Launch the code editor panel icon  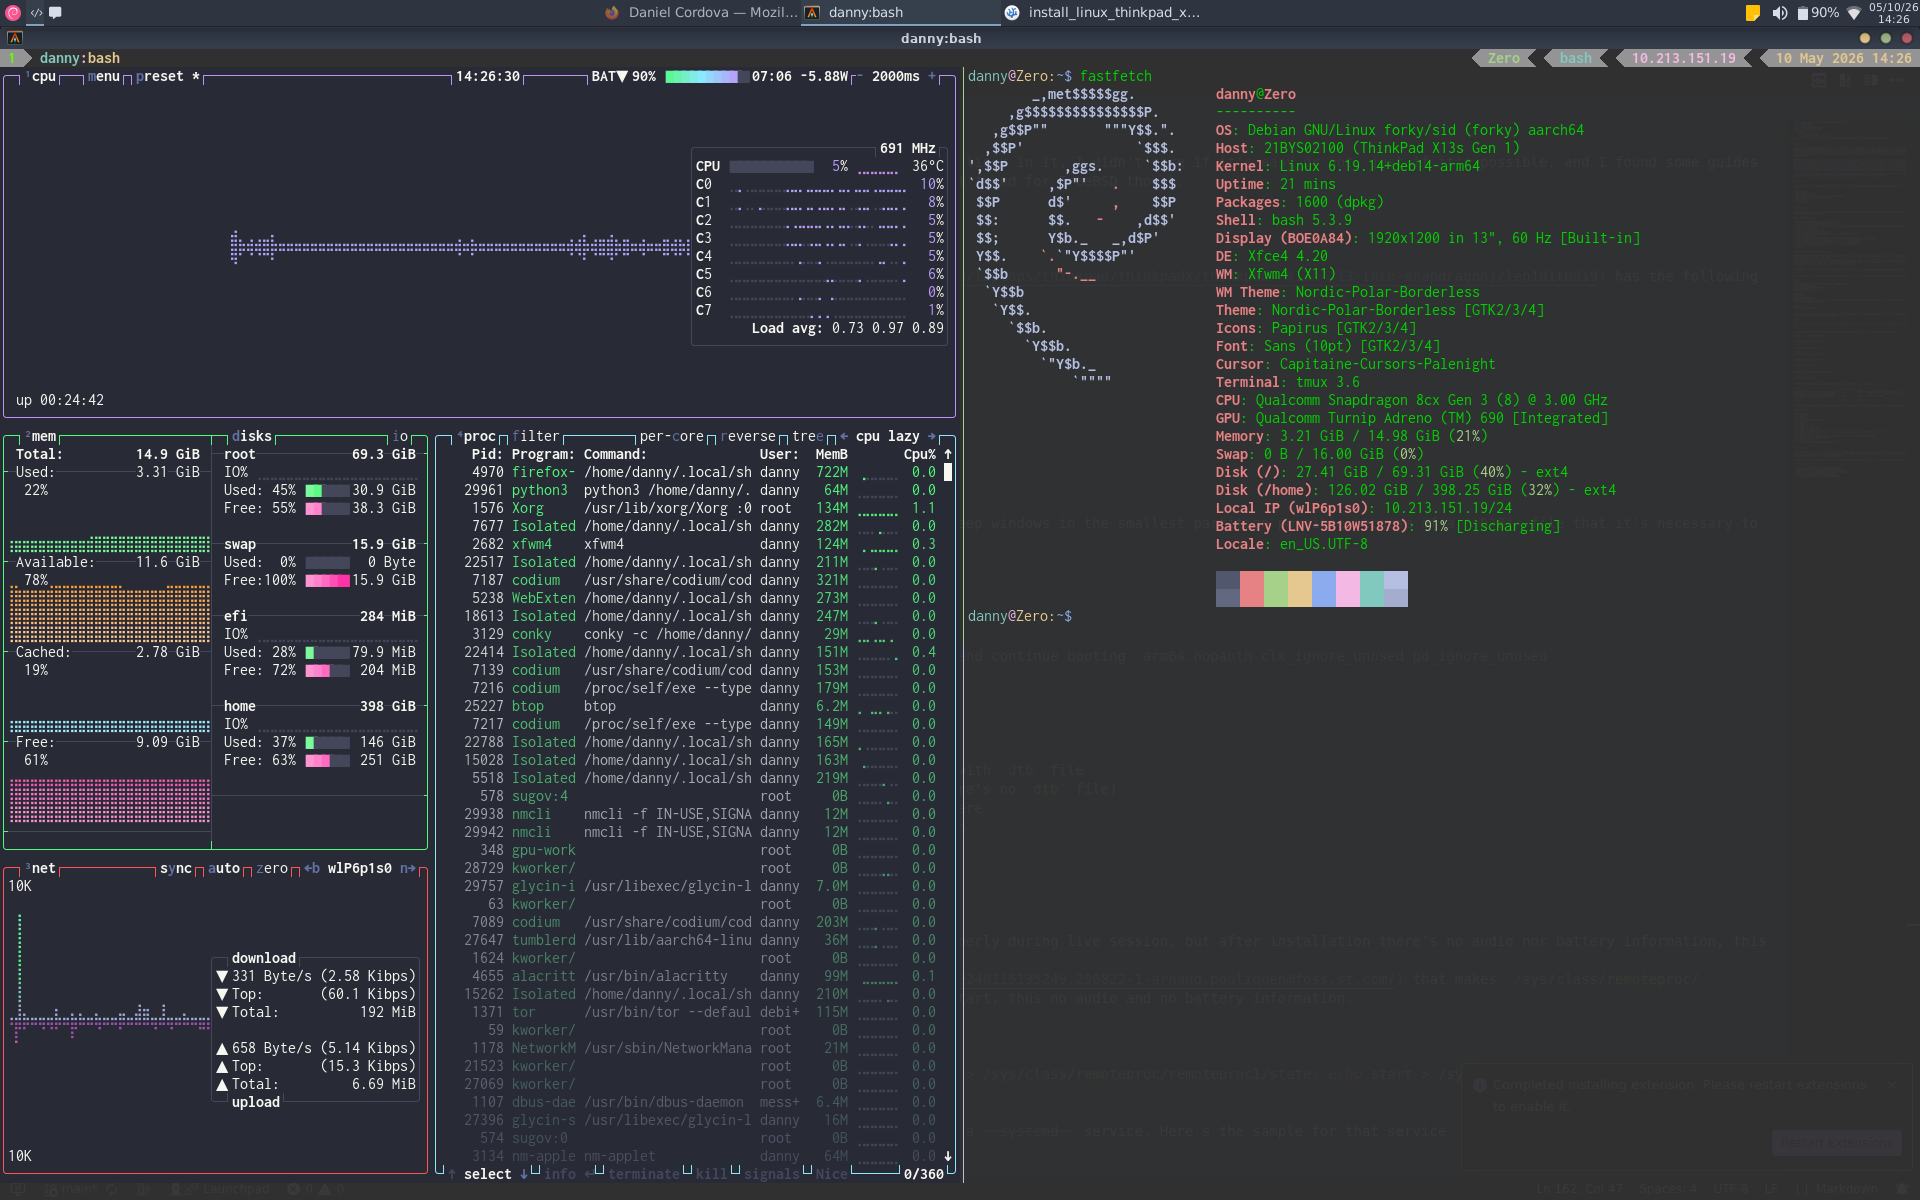click(36, 13)
